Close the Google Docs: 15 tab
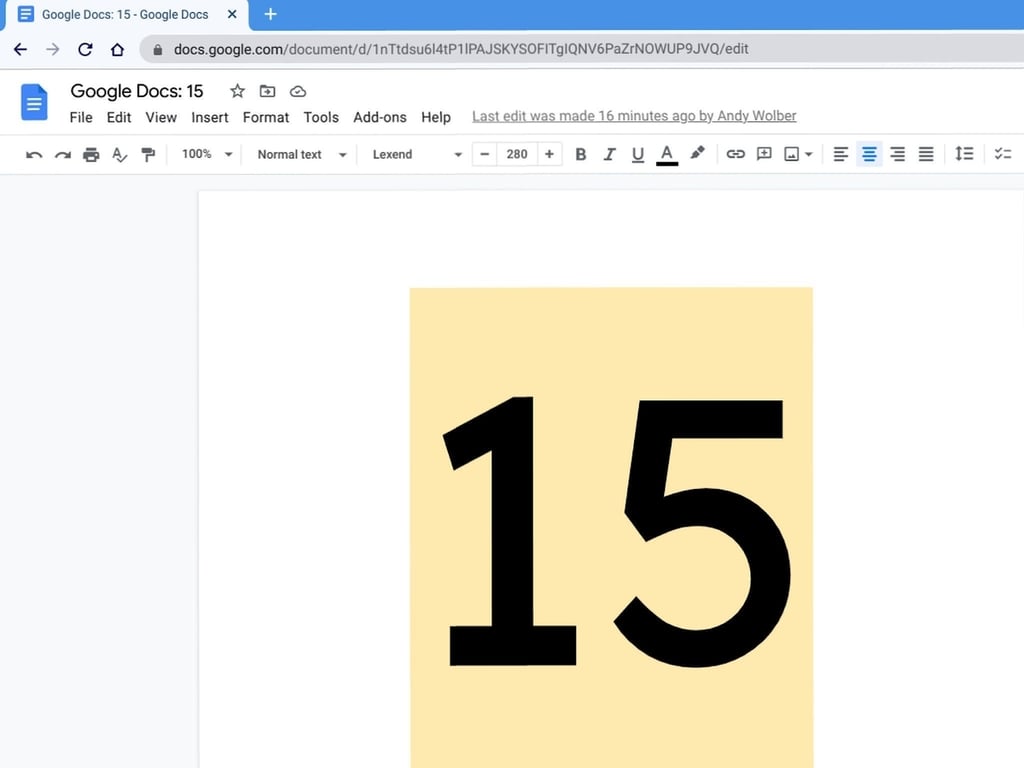The height and width of the screenshot is (768, 1024). pos(232,14)
